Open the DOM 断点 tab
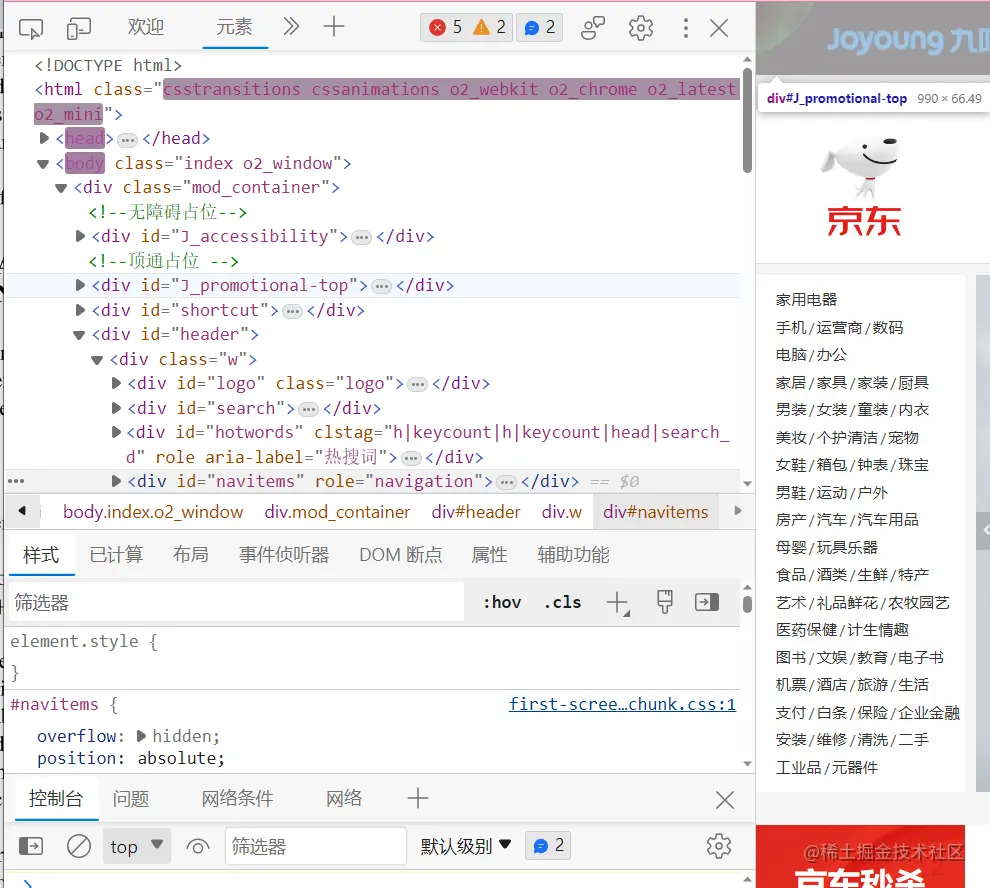The width and height of the screenshot is (990, 888). pyautogui.click(x=401, y=555)
